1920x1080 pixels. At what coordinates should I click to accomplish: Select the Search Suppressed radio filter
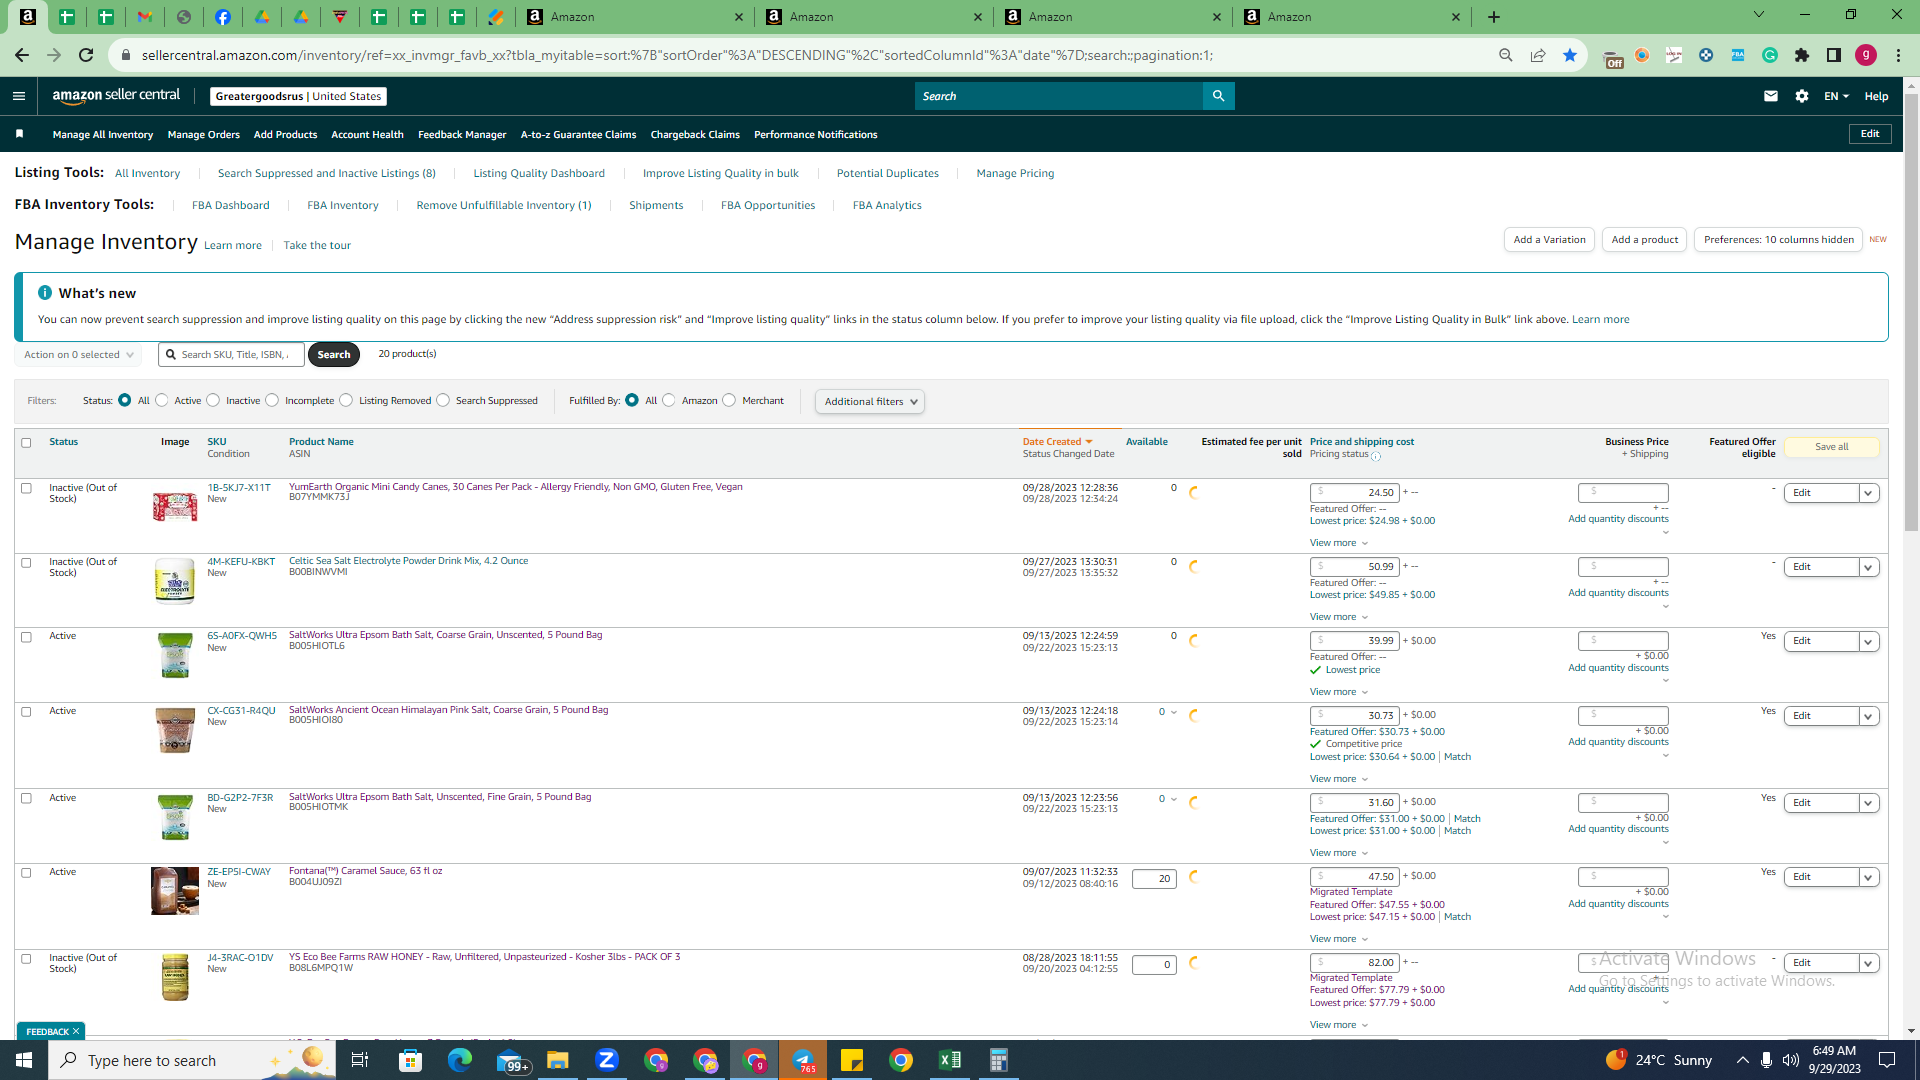(x=443, y=400)
